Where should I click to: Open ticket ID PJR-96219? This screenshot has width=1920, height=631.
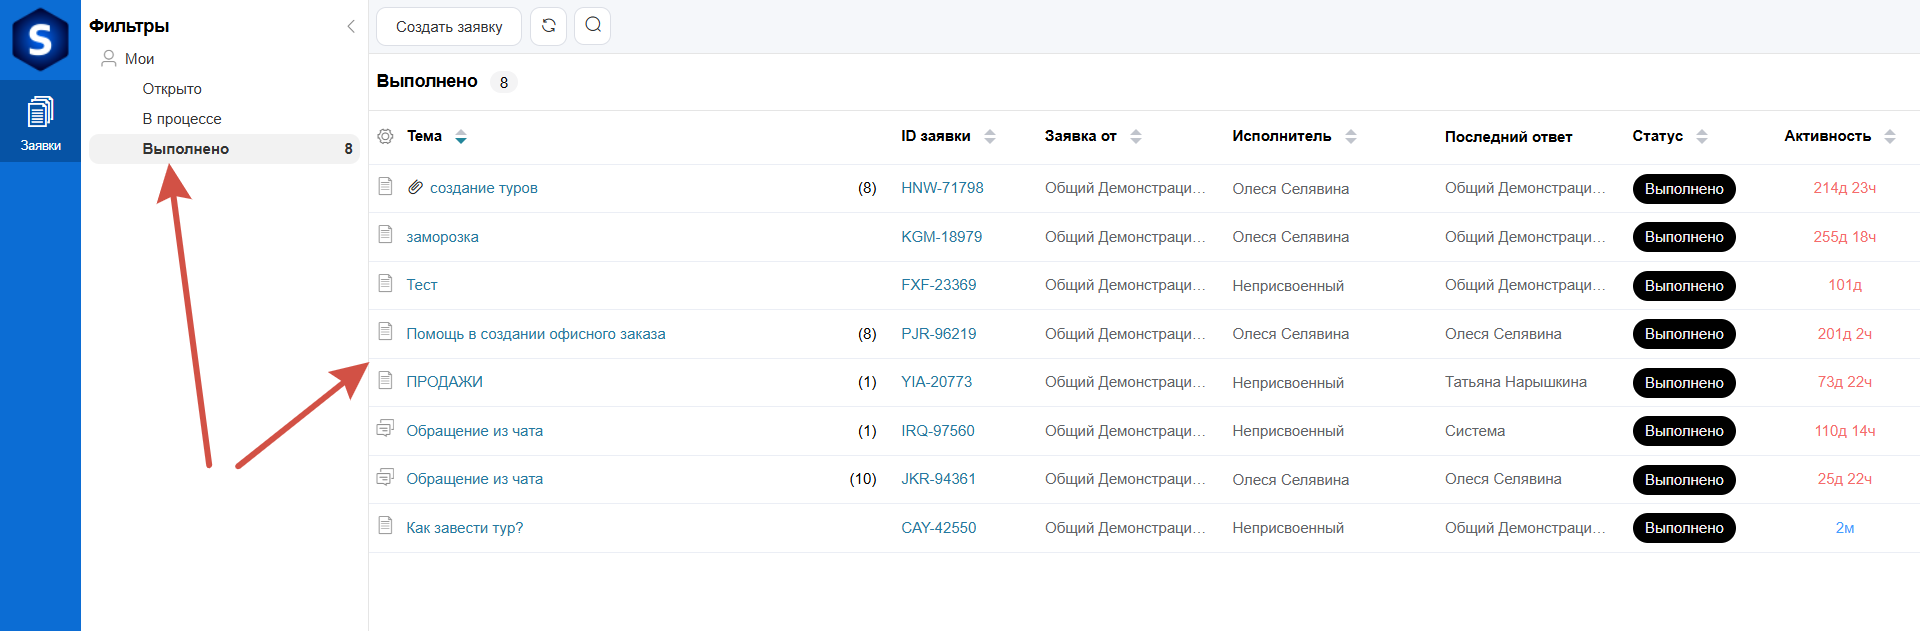point(938,334)
